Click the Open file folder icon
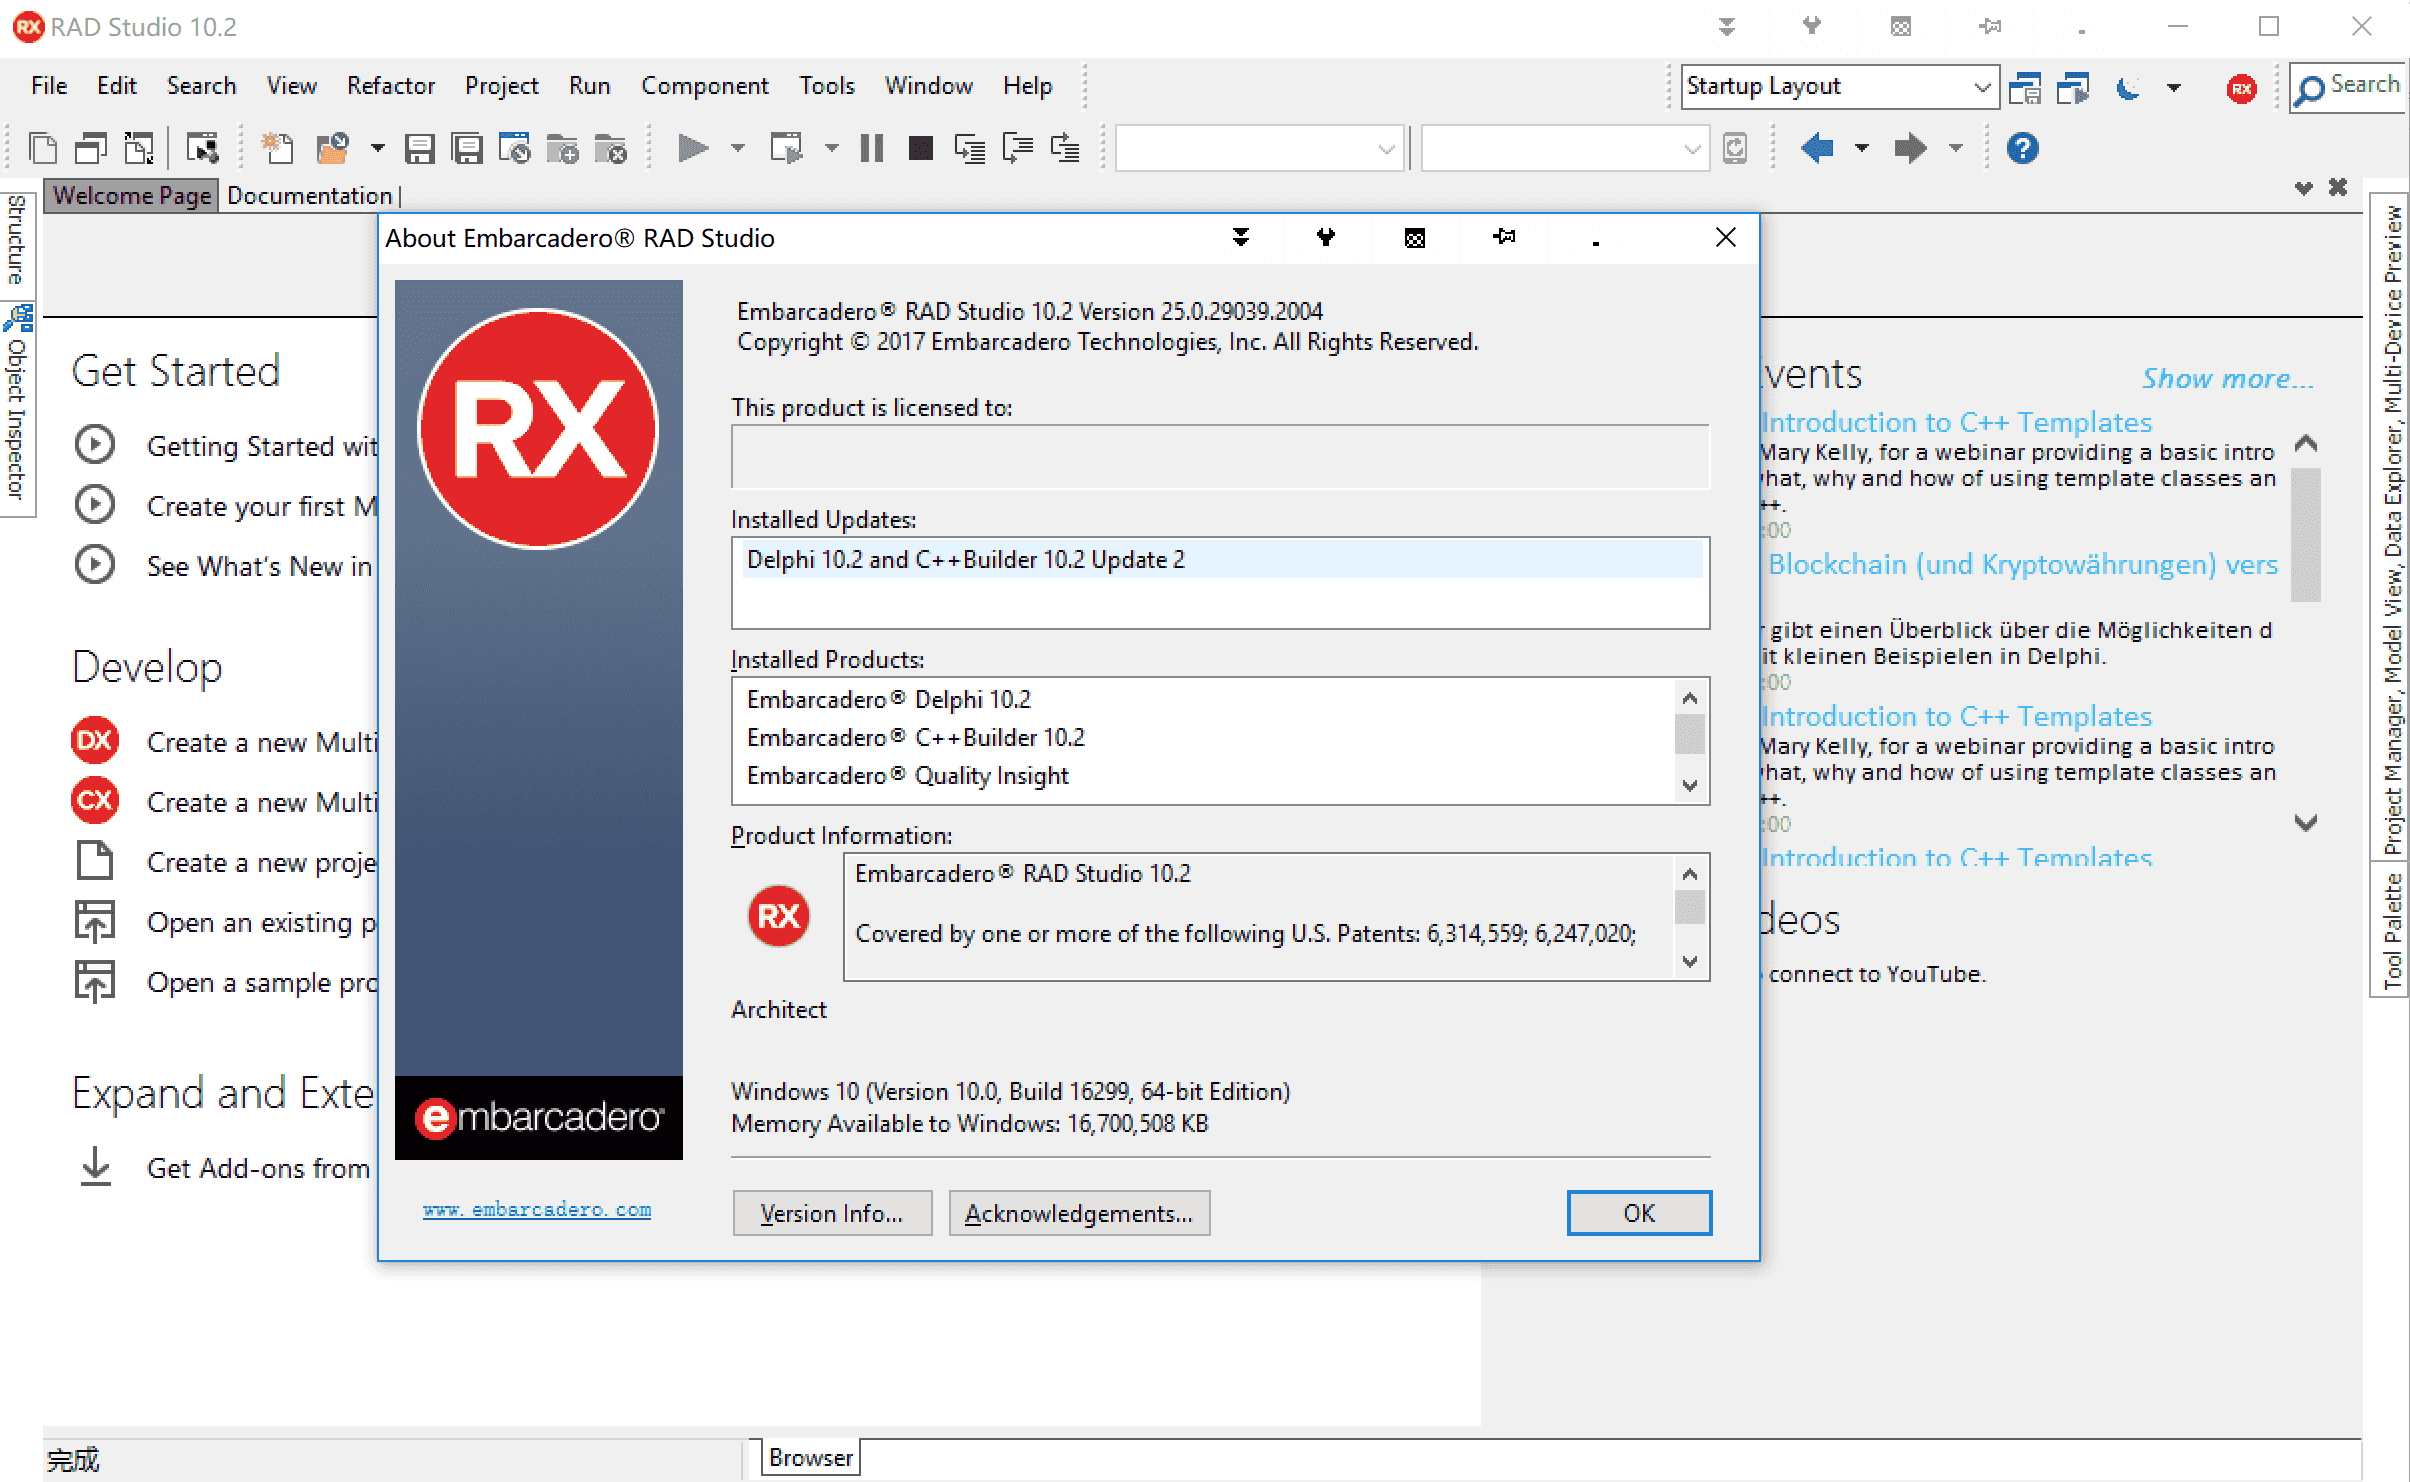The width and height of the screenshot is (2410, 1482). (332, 148)
